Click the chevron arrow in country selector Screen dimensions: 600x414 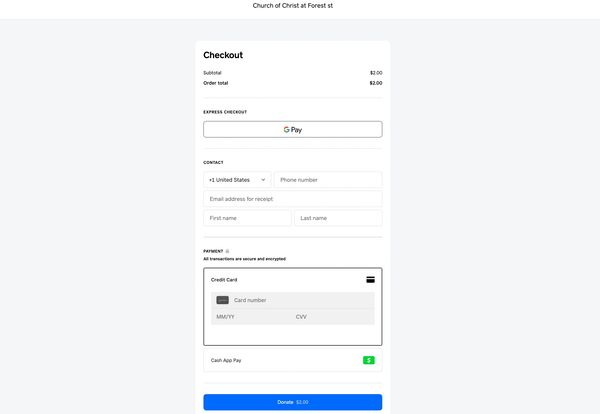click(x=263, y=180)
